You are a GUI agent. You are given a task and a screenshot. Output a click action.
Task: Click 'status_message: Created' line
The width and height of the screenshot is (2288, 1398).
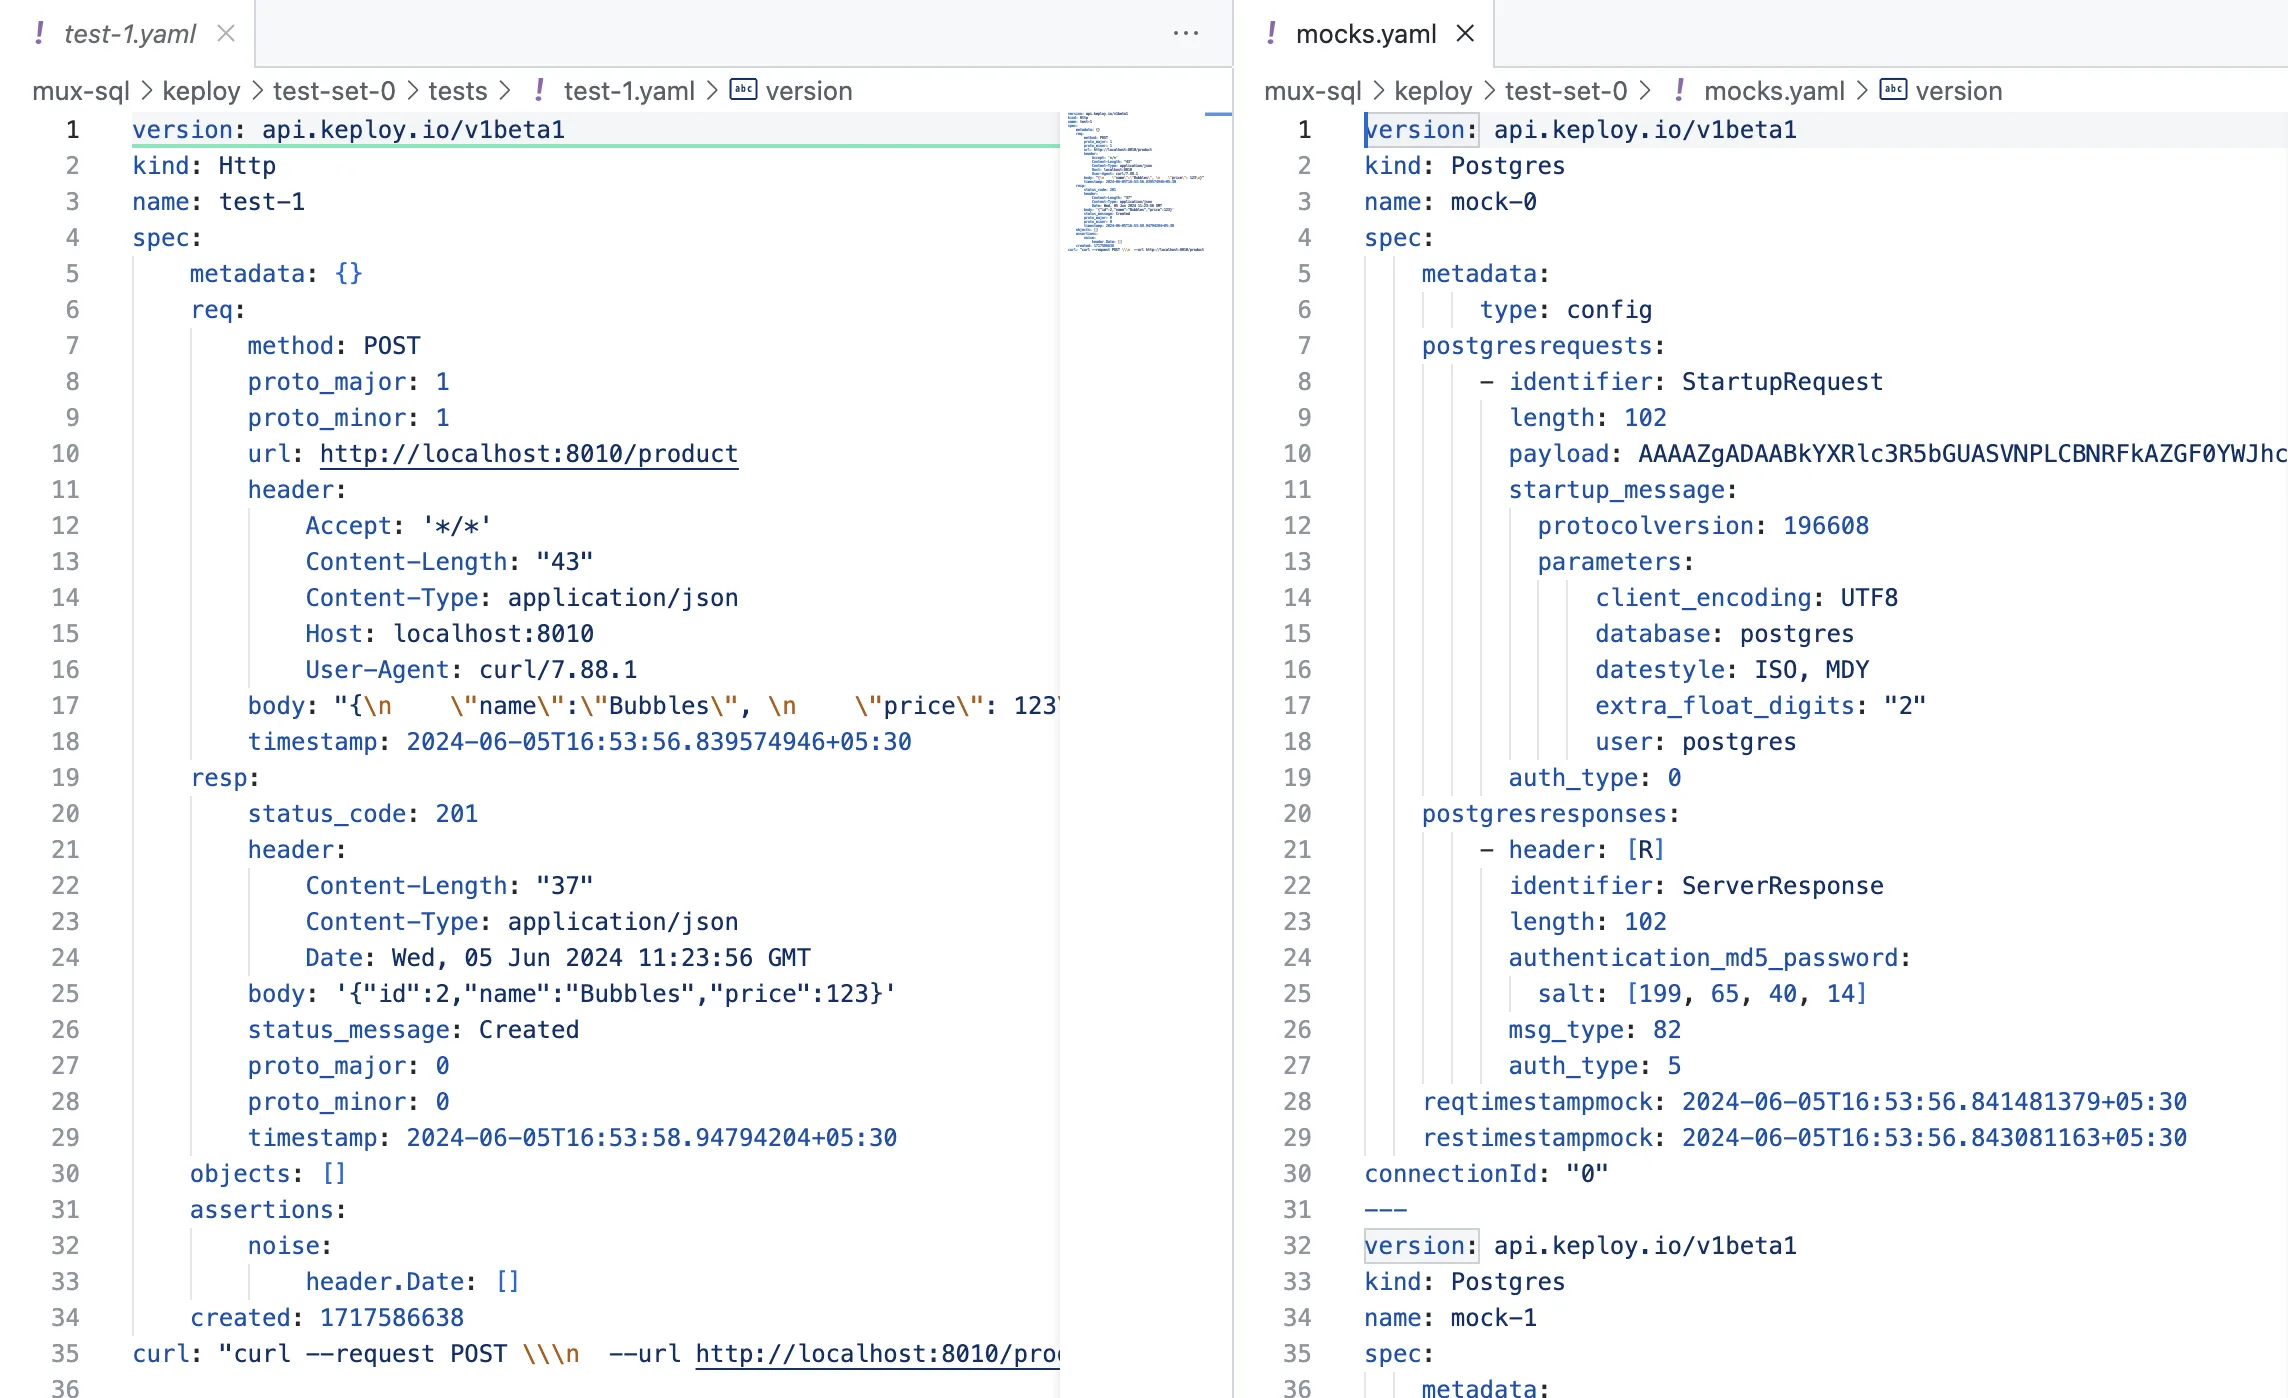click(x=414, y=1030)
